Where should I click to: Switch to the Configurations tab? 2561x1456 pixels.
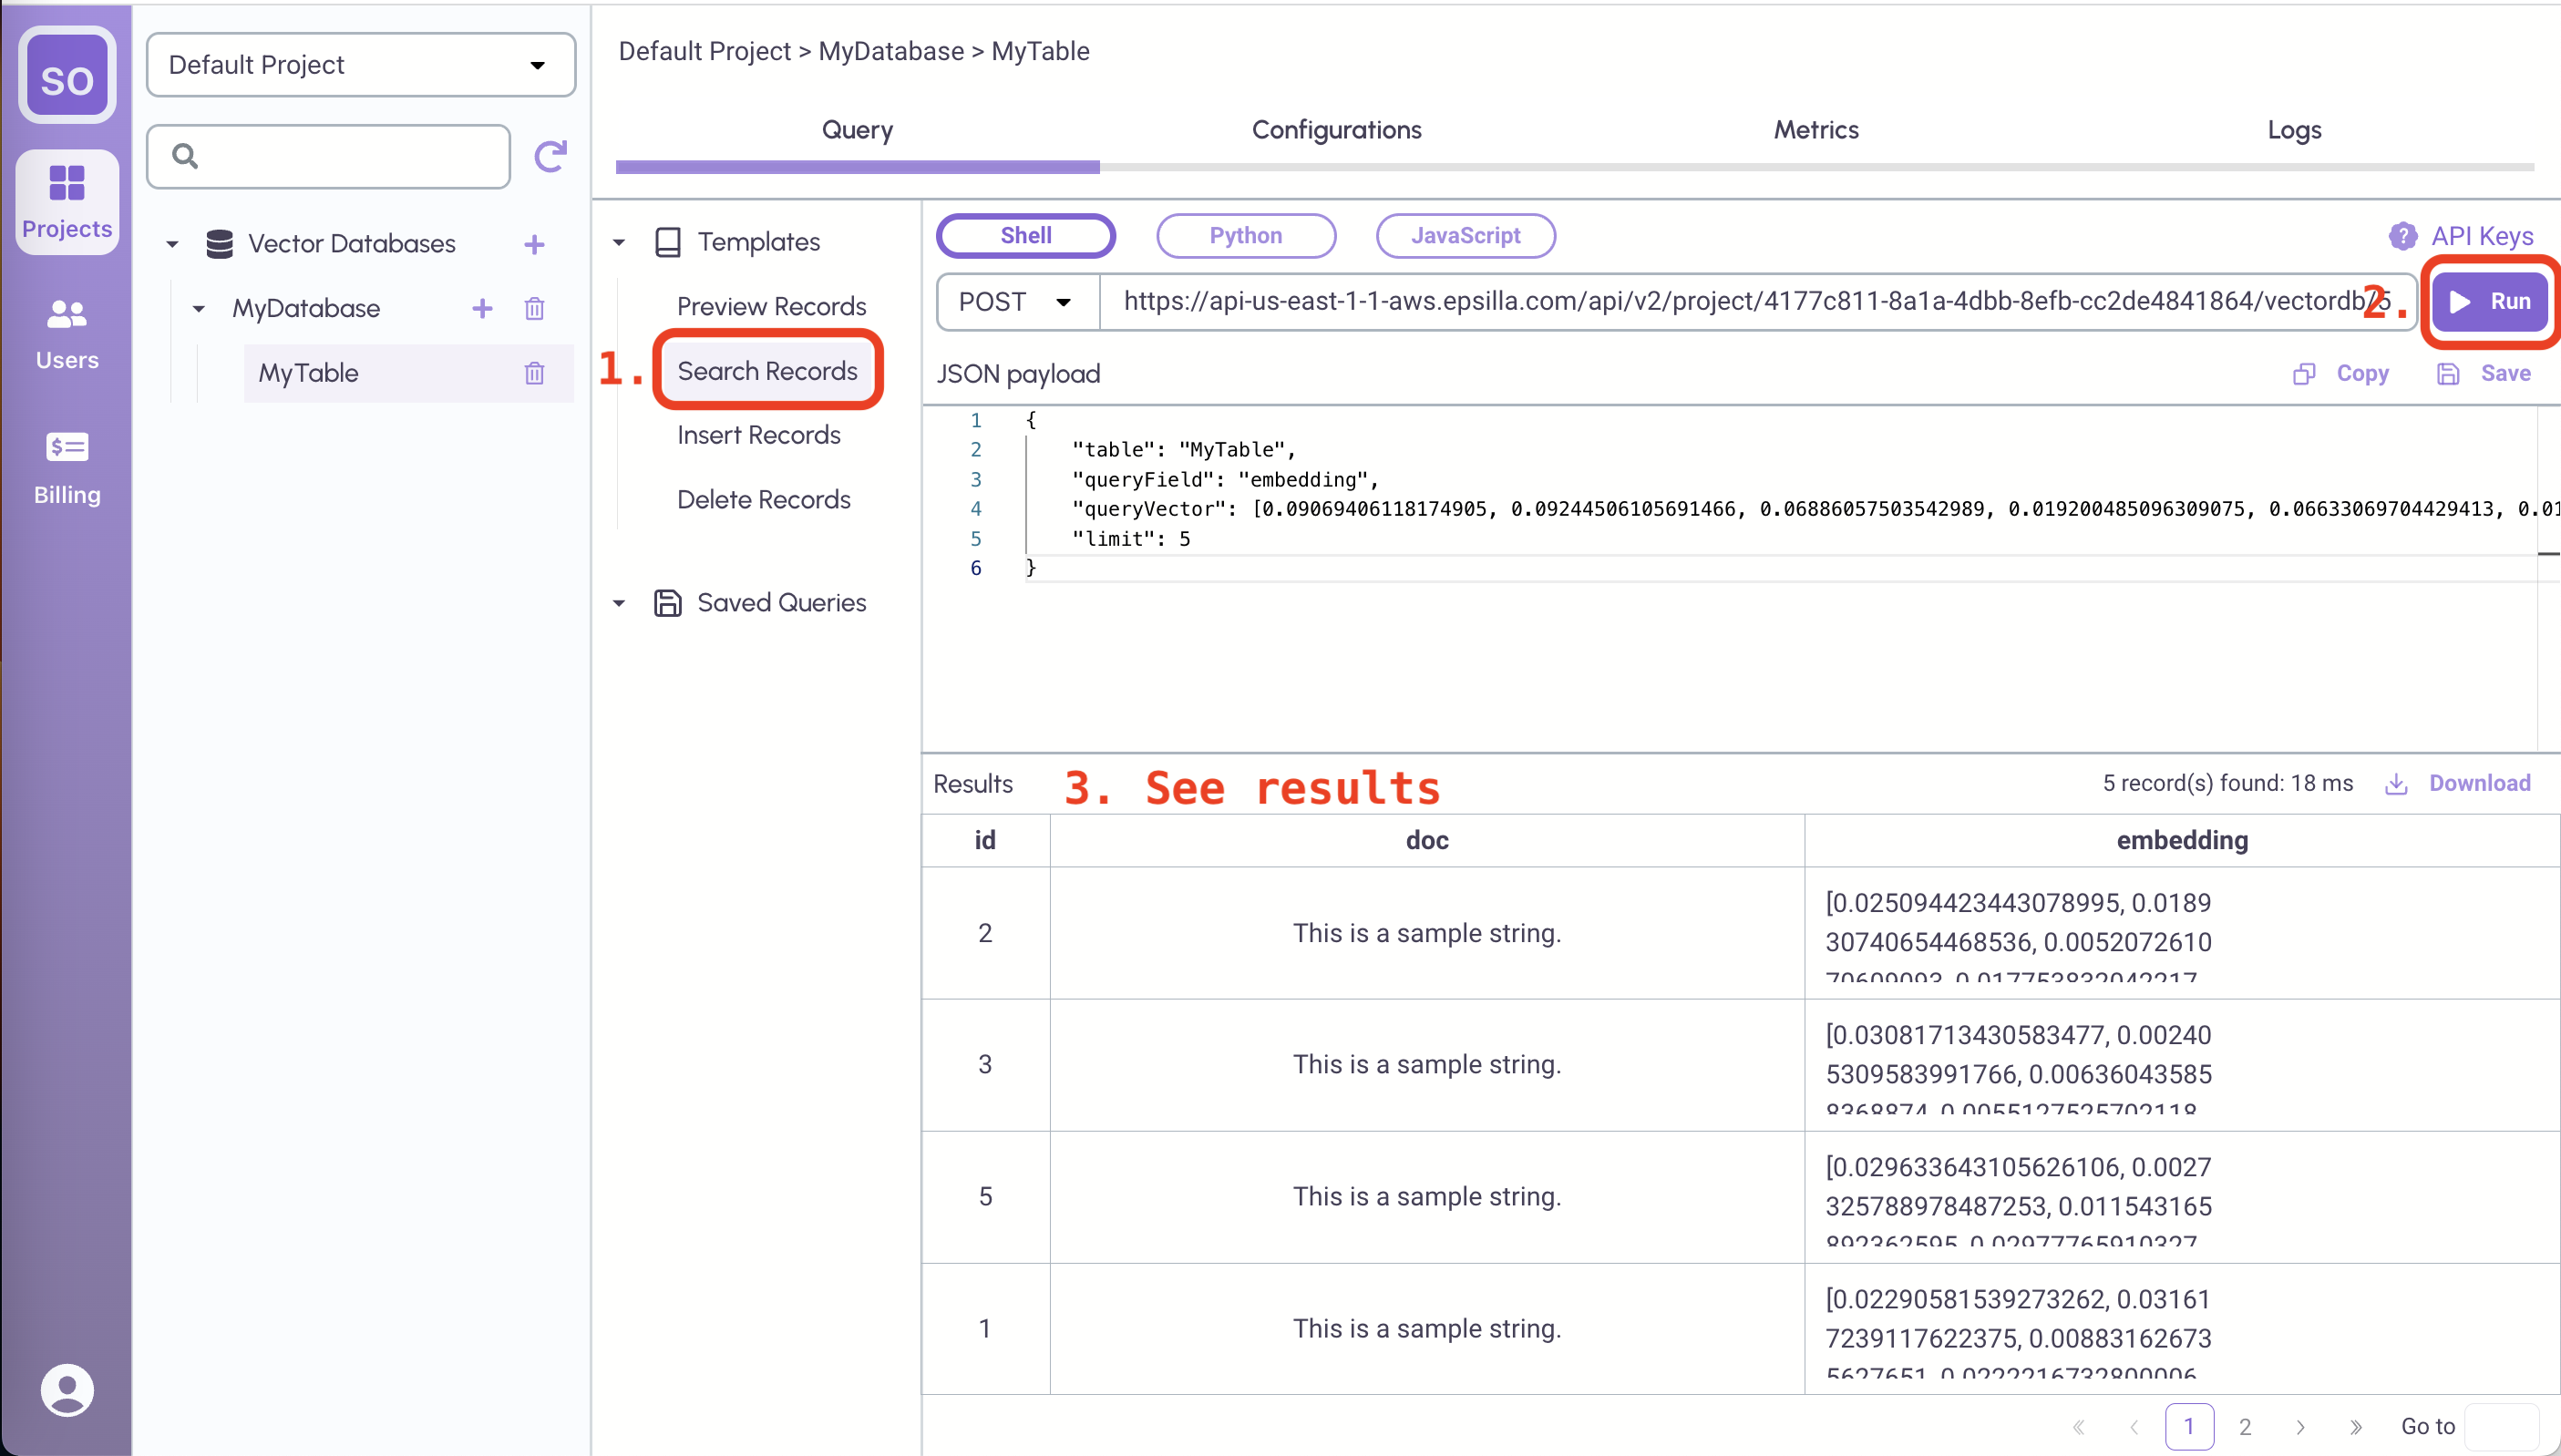click(x=1336, y=130)
